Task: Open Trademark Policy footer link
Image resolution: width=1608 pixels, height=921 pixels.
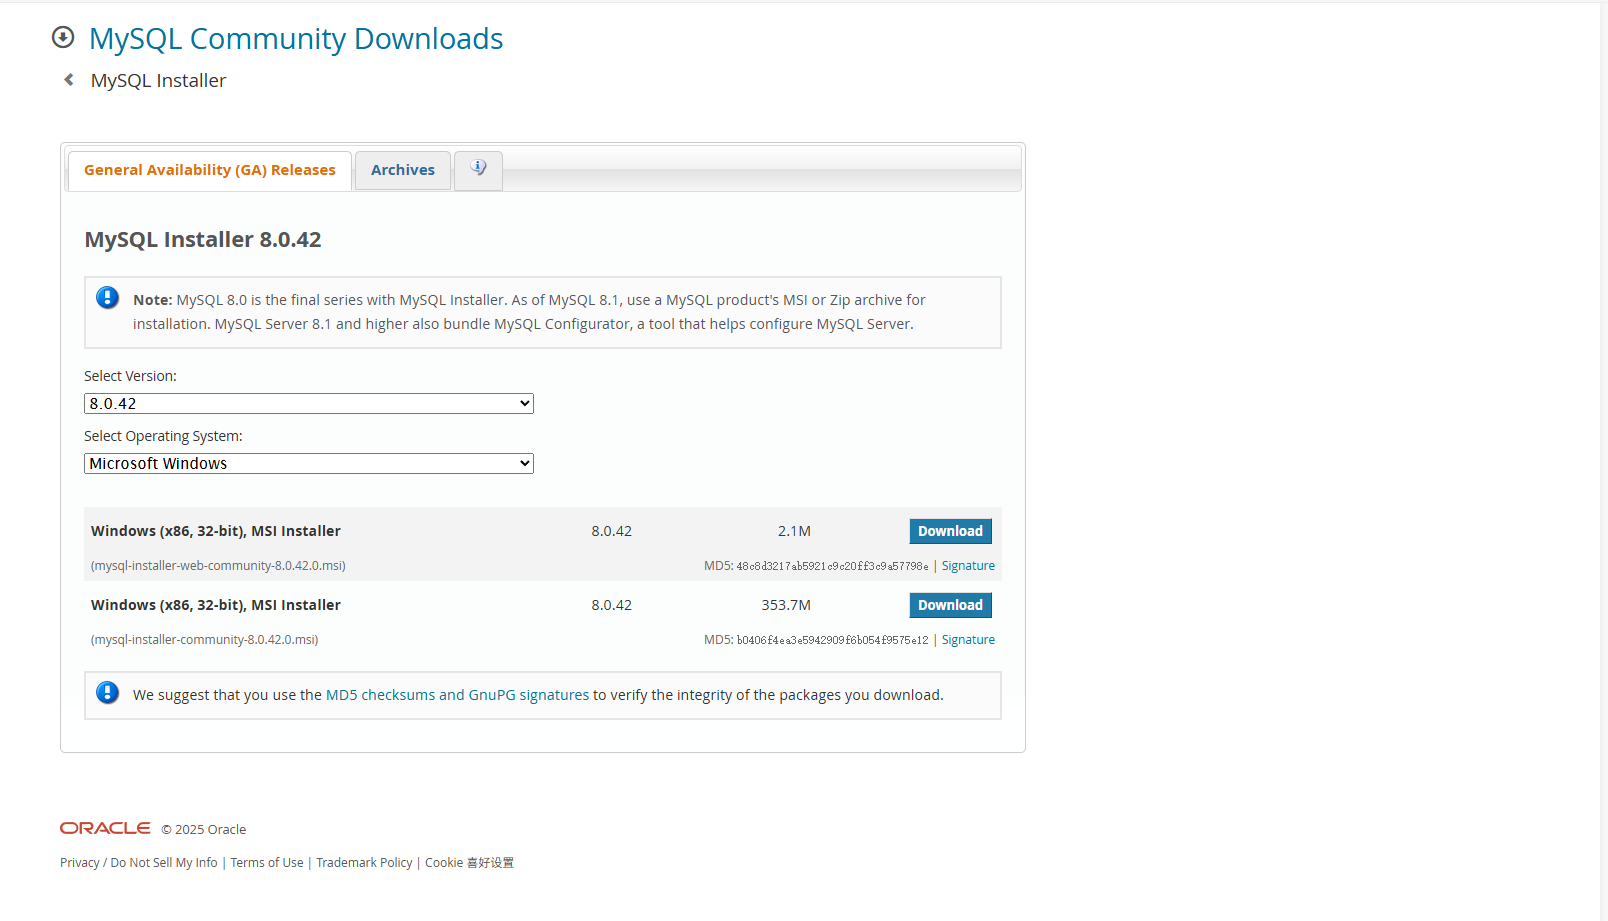Action: [x=364, y=862]
